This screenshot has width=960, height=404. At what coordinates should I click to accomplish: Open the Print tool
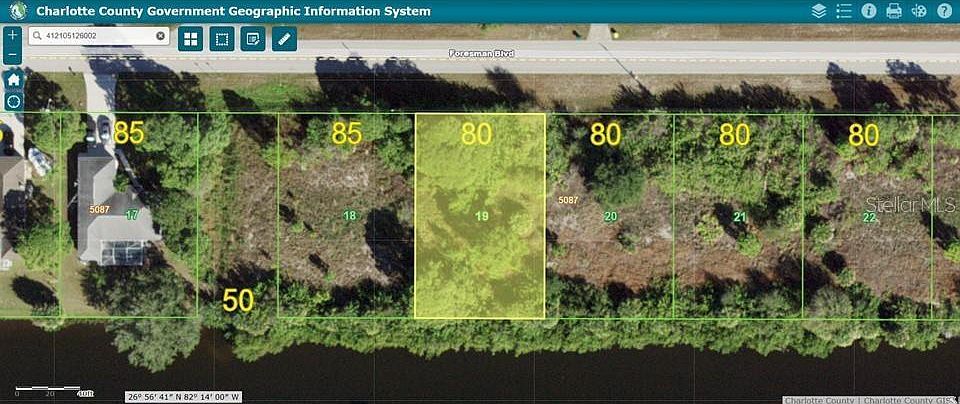coord(894,11)
